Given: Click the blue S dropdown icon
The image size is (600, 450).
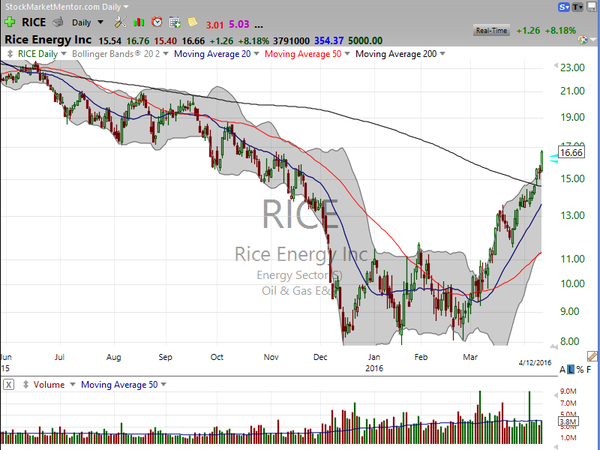Looking at the screenshot, I should (564, 7).
